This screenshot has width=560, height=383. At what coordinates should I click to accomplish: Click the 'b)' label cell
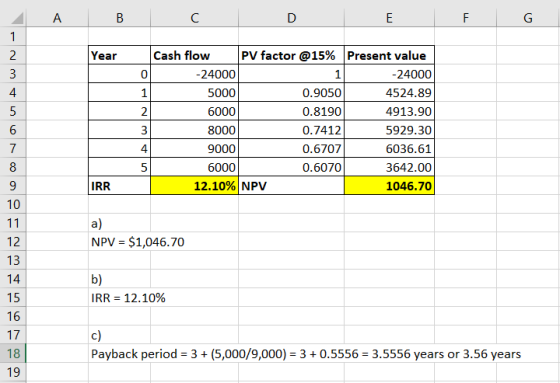[120, 279]
